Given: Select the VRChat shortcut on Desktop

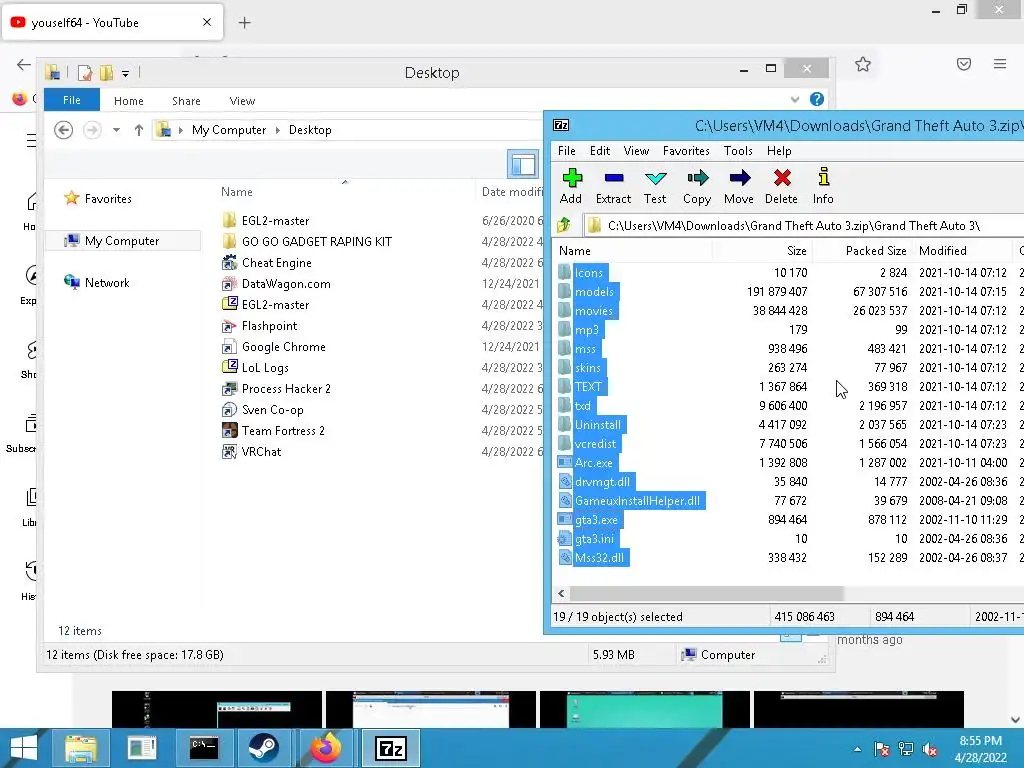Looking at the screenshot, I should point(261,451).
